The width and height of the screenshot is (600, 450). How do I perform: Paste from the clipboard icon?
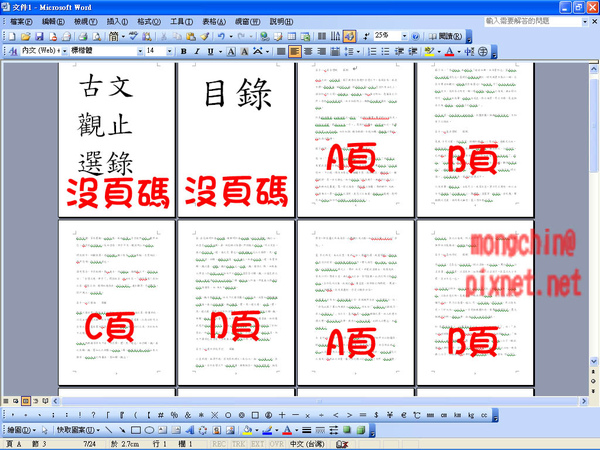pyautogui.click(x=190, y=36)
